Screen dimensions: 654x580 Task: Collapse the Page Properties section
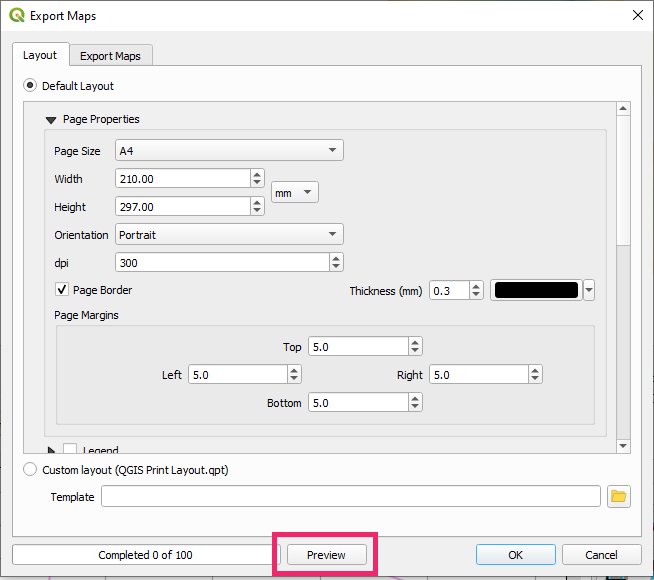click(51, 120)
